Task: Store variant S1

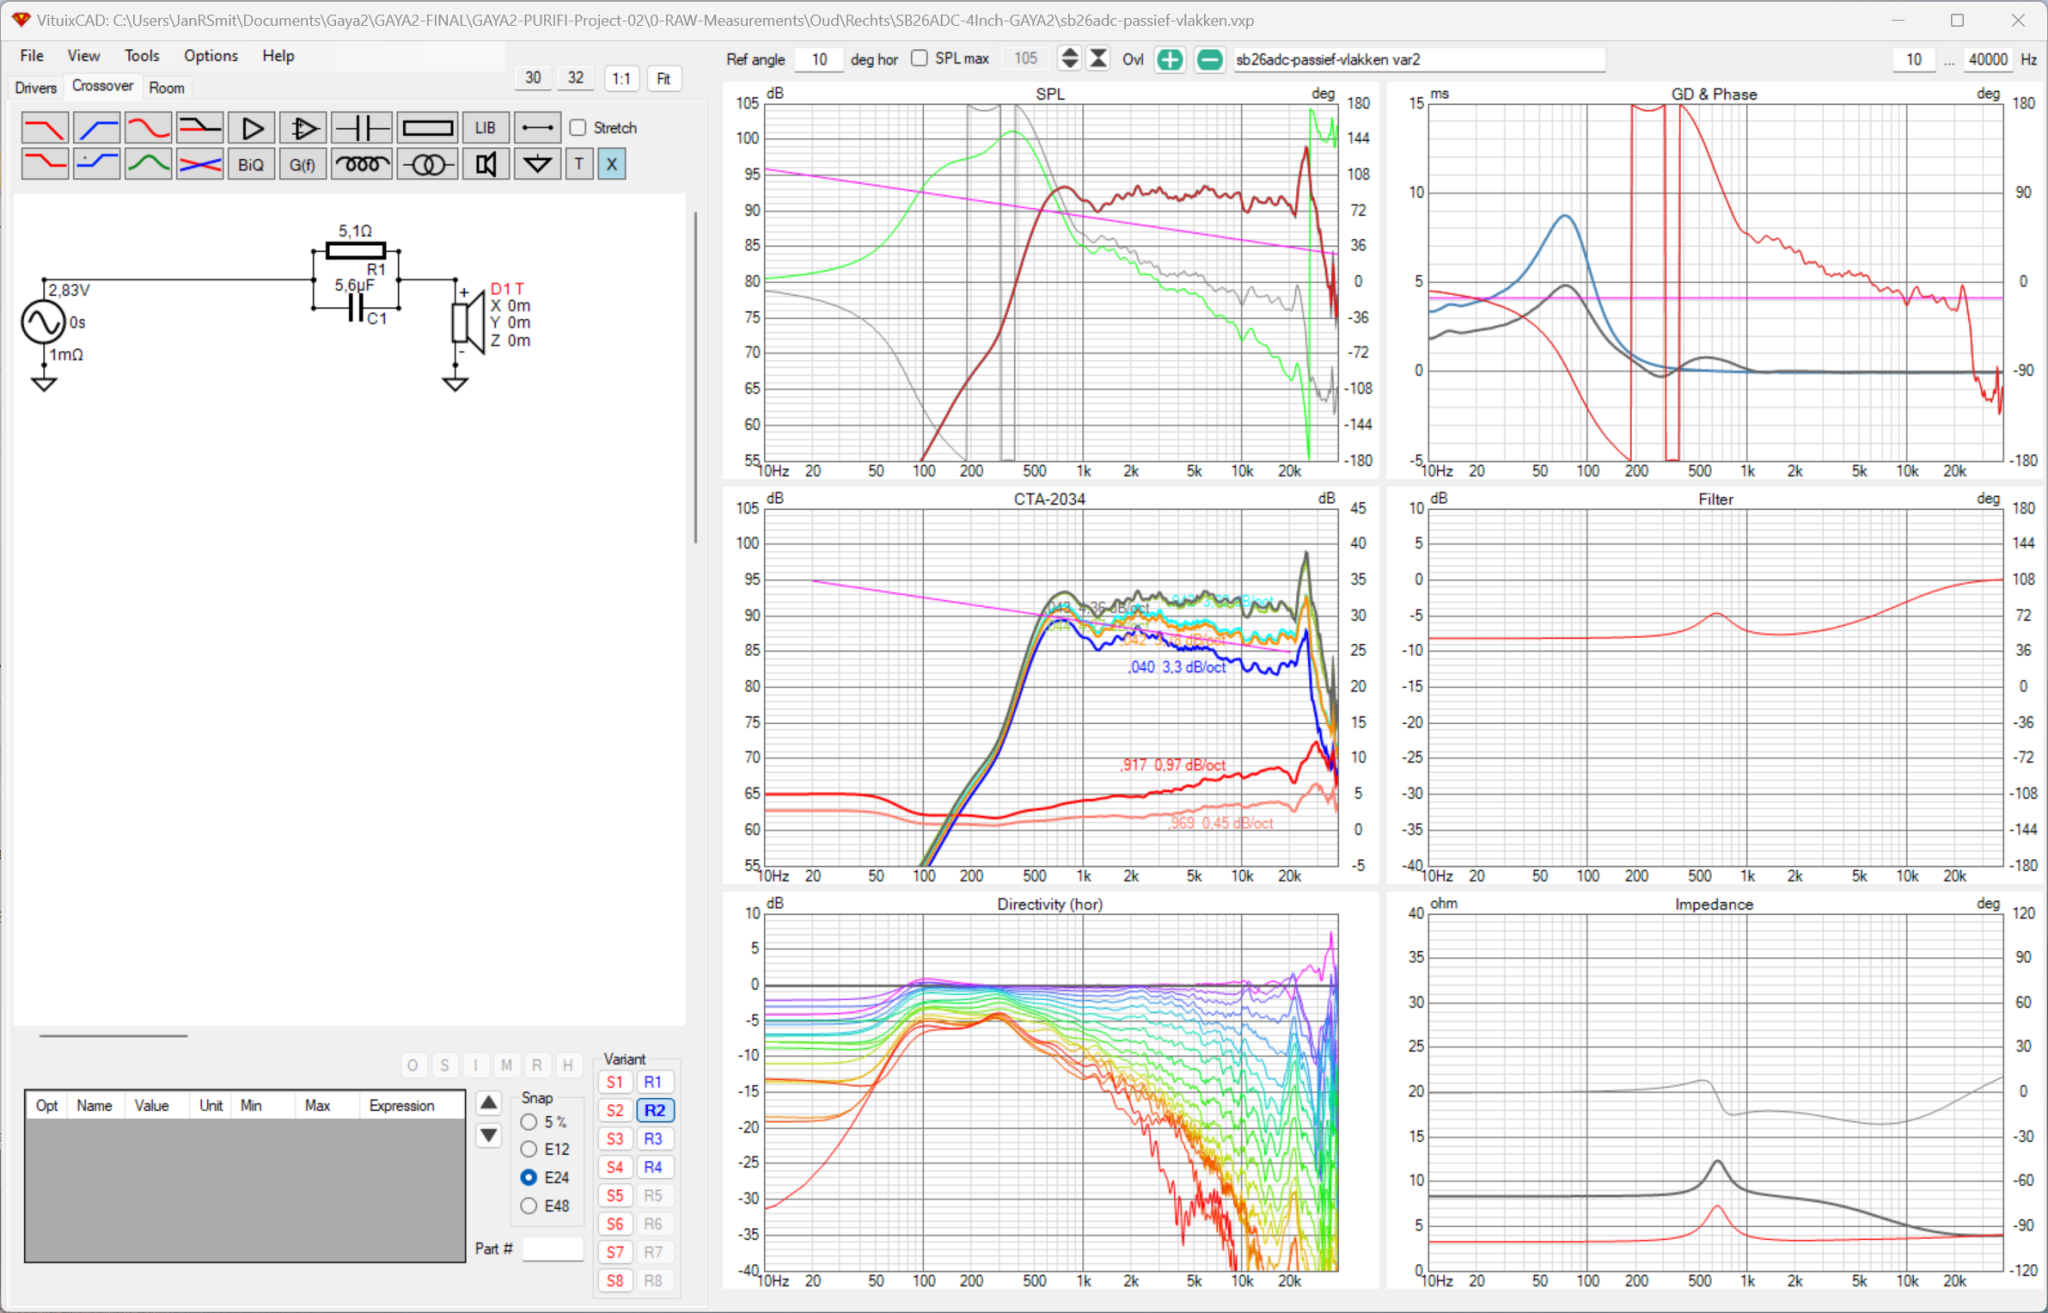Action: pos(615,1082)
